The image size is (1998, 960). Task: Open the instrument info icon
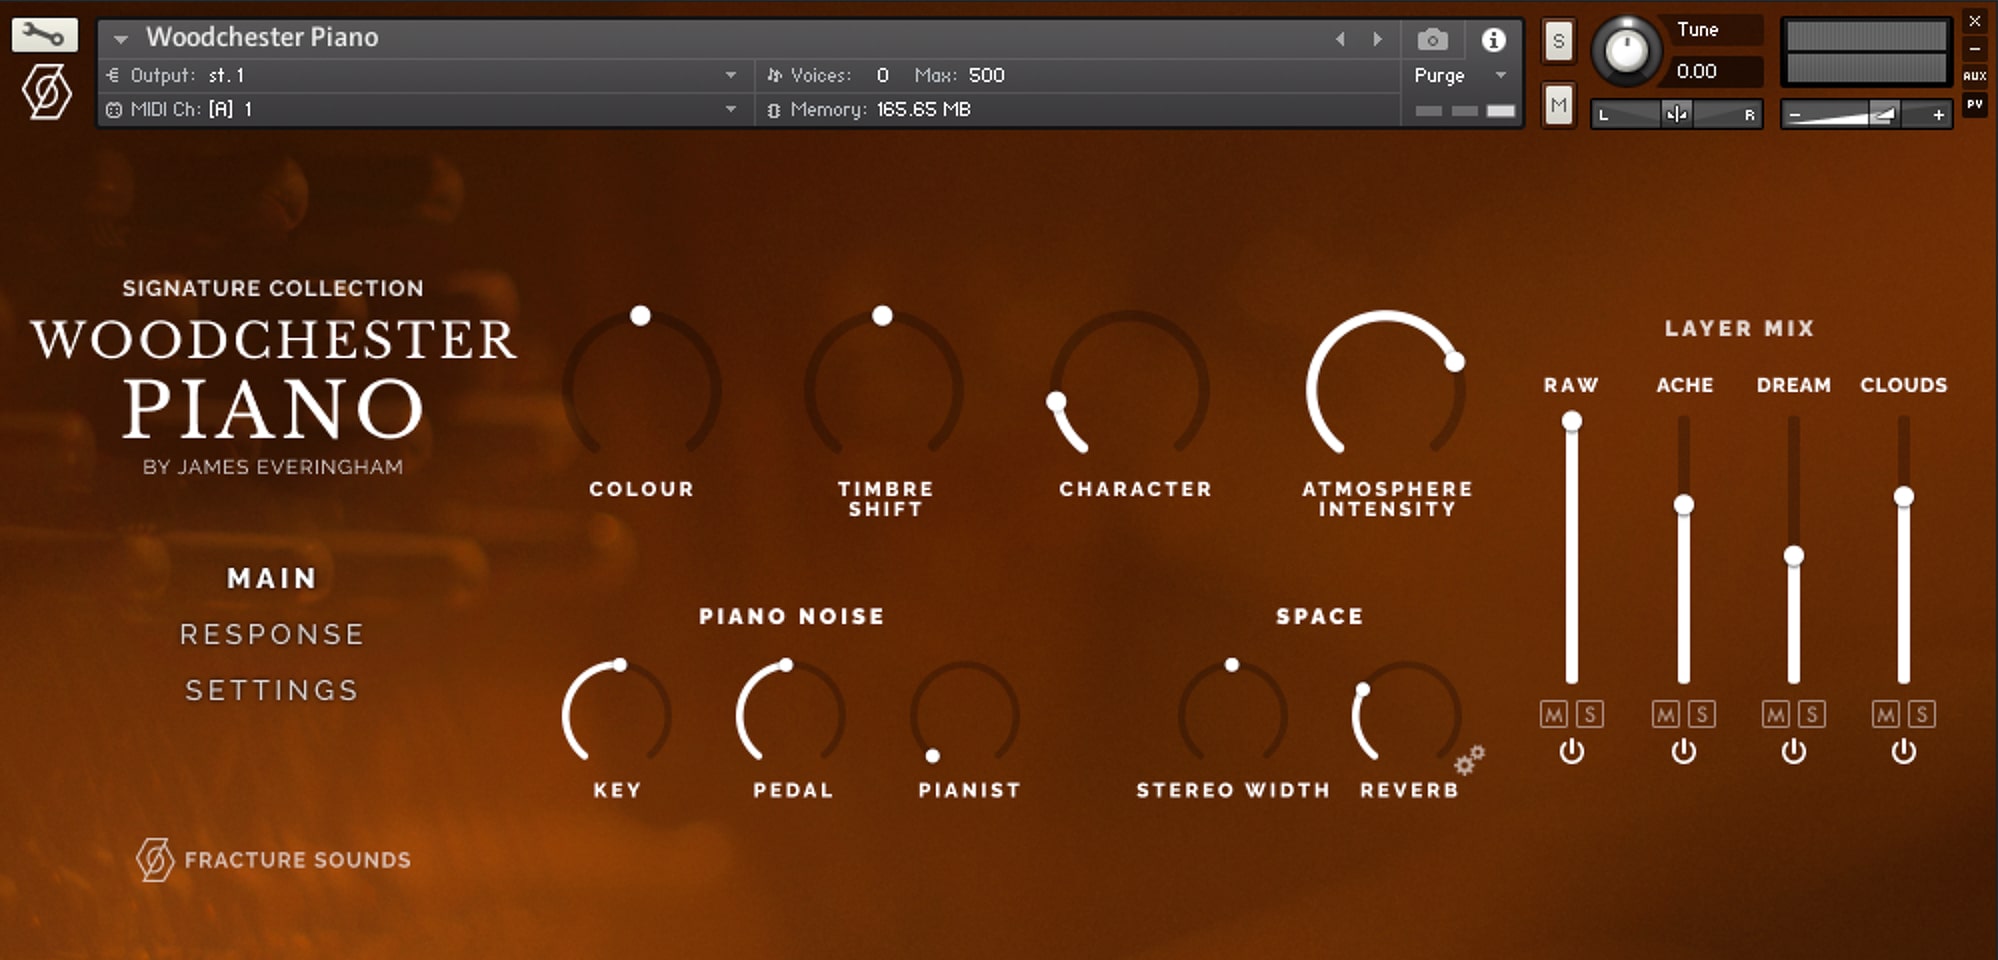click(1493, 40)
